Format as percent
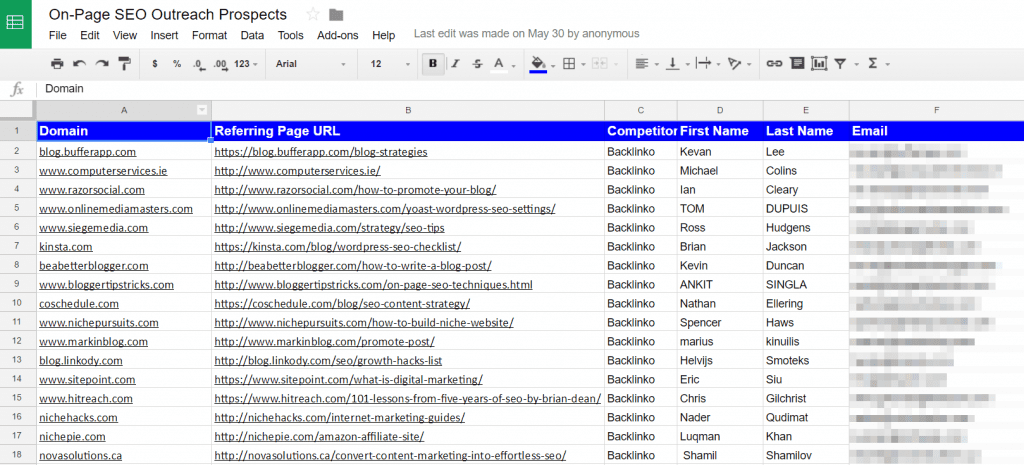1024x465 pixels. pyautogui.click(x=177, y=63)
